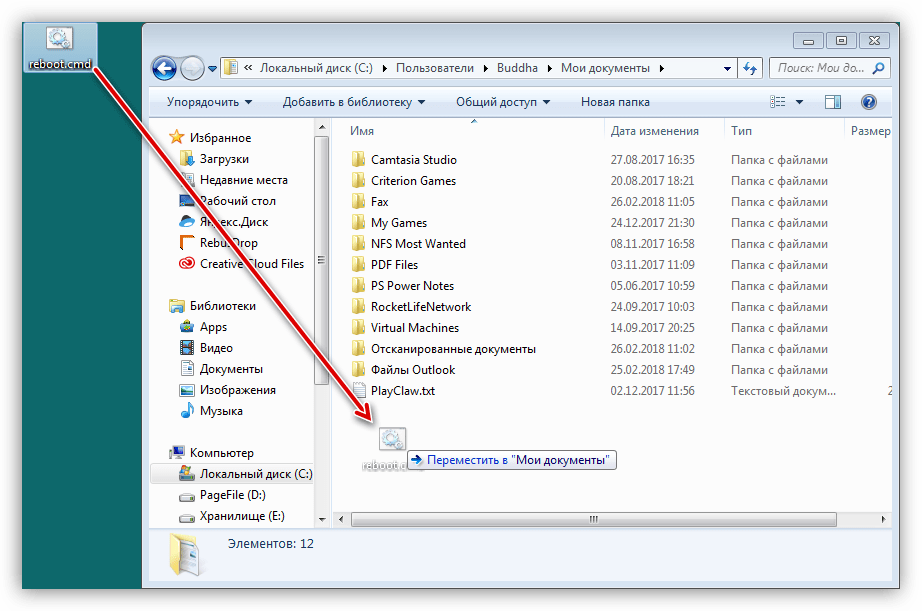Image resolution: width=922 pixels, height=611 pixels.
Task: Toggle the preview pane button
Action: point(832,102)
